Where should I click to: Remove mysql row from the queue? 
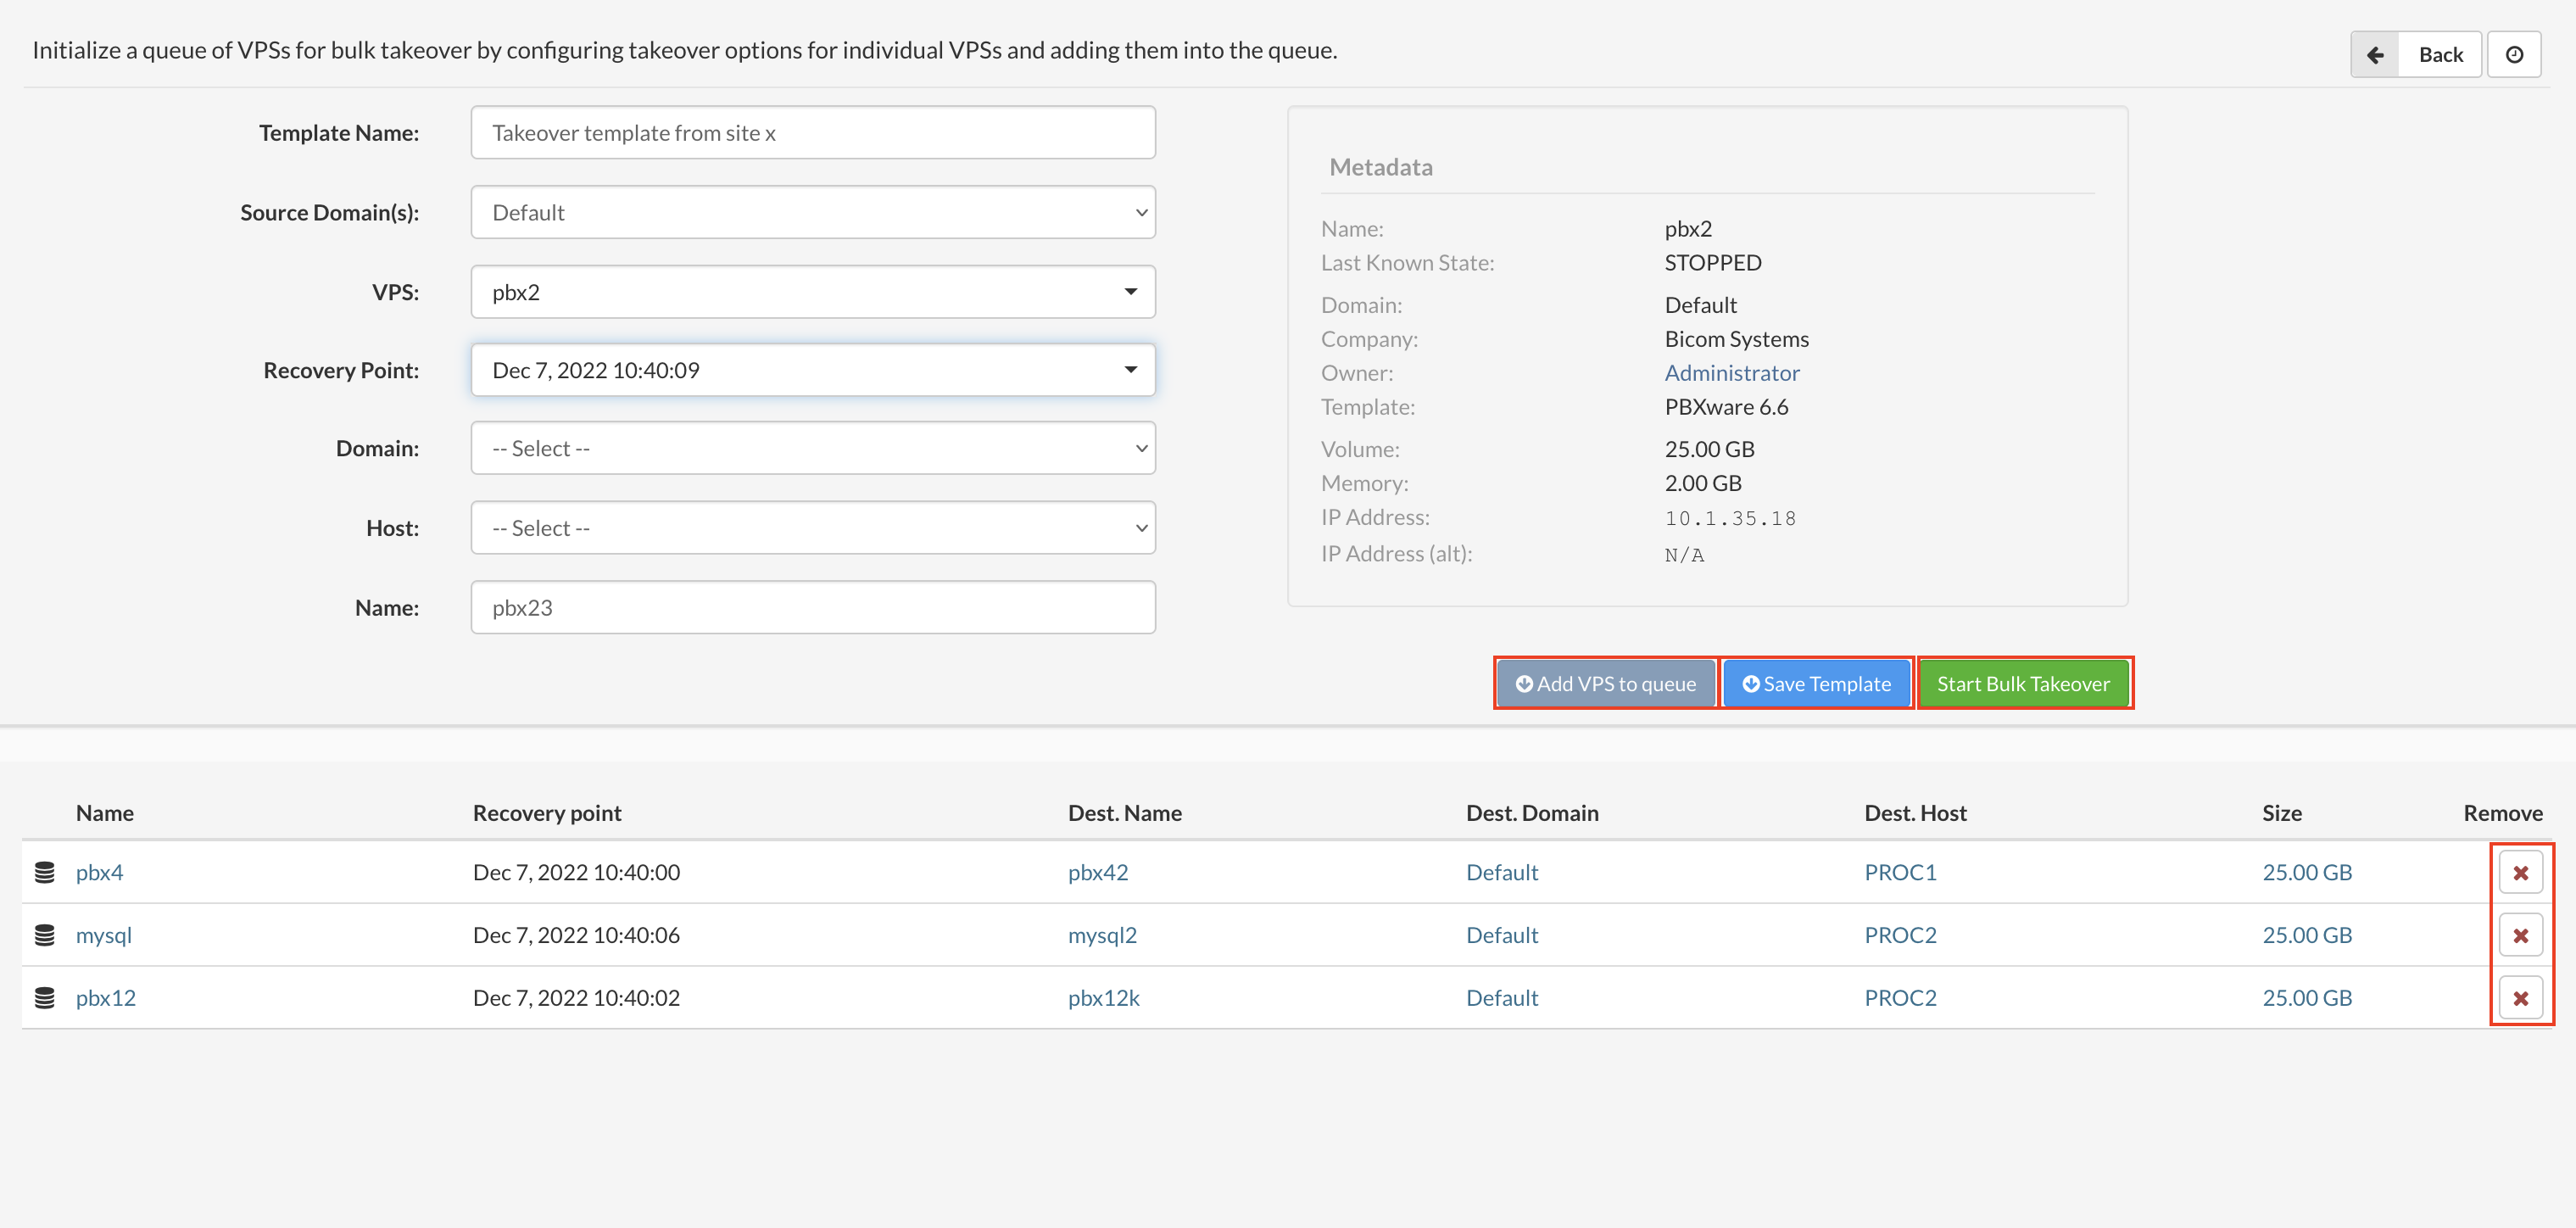(x=2519, y=935)
